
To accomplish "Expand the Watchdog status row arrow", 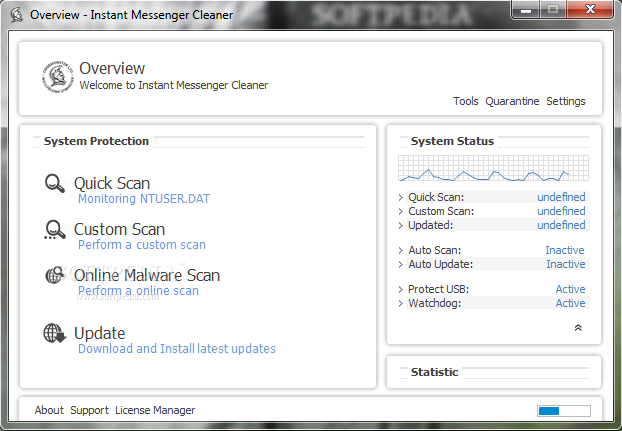I will tap(401, 303).
